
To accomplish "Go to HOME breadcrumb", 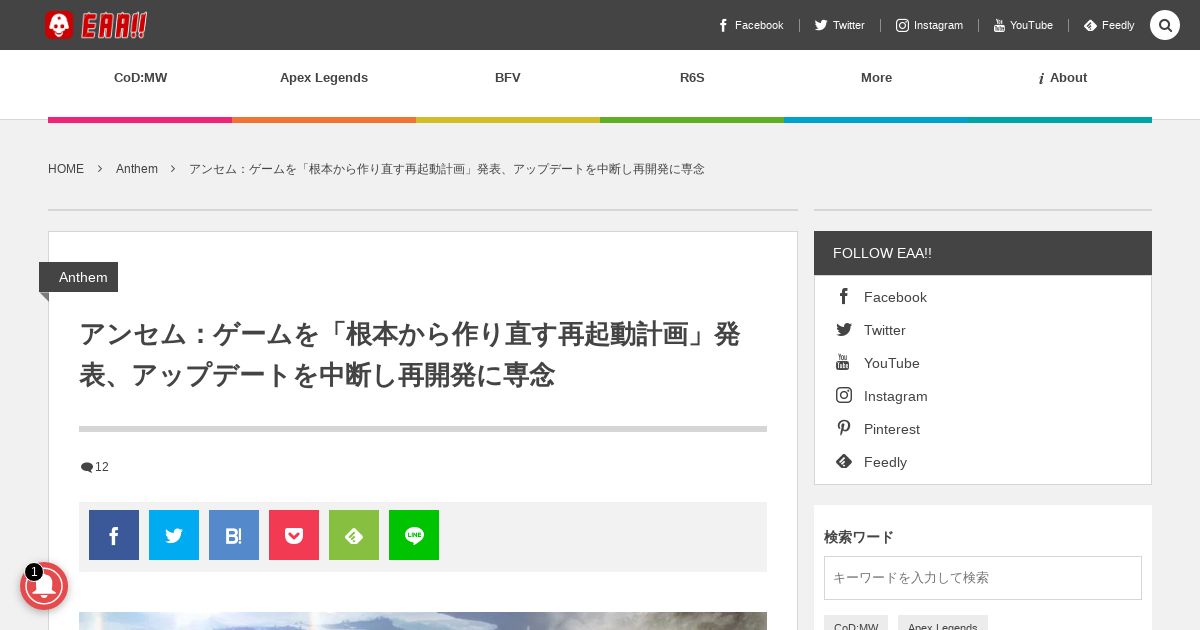I will click(x=66, y=169).
